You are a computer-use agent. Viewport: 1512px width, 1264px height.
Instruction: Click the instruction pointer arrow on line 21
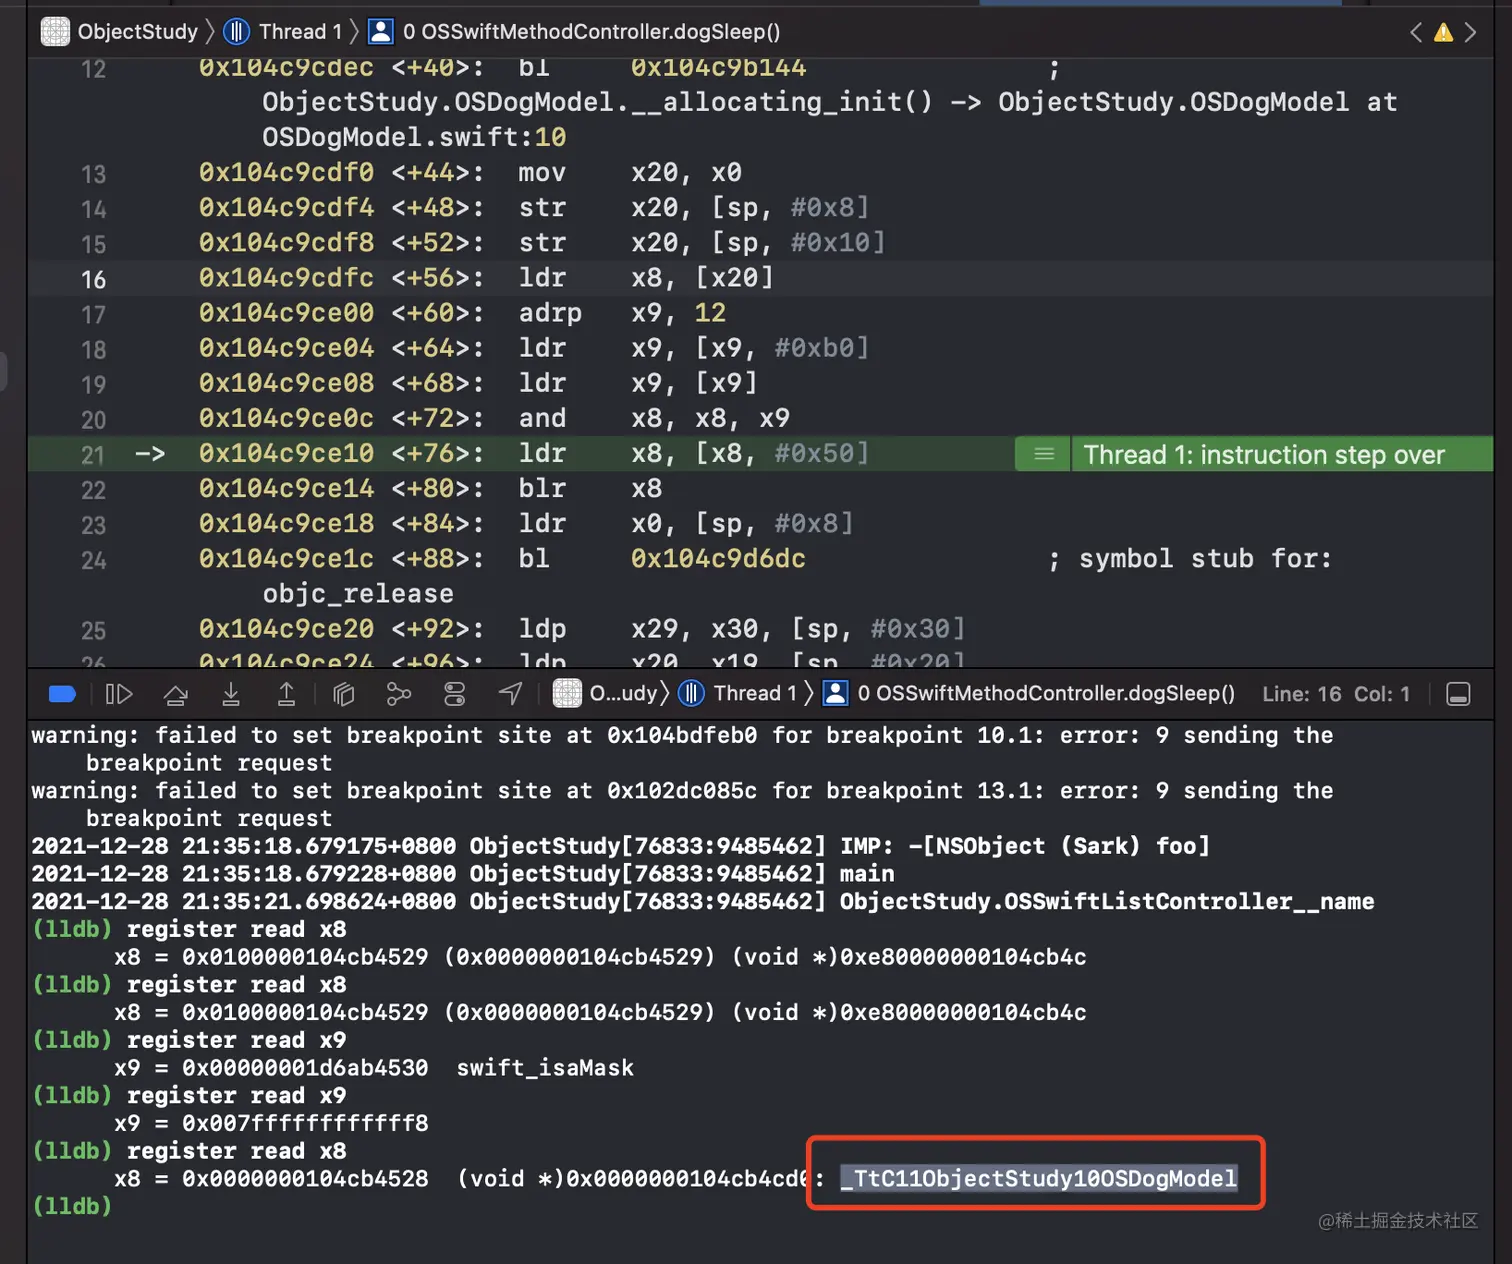coord(150,454)
